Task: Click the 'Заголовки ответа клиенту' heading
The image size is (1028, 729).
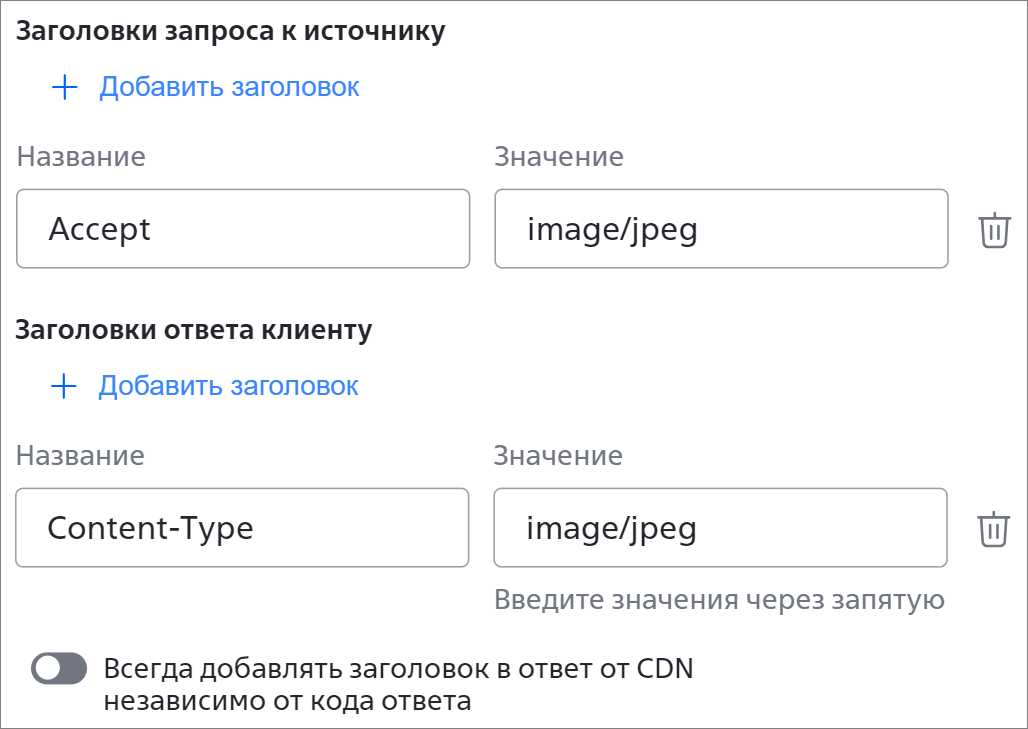Action: (193, 330)
